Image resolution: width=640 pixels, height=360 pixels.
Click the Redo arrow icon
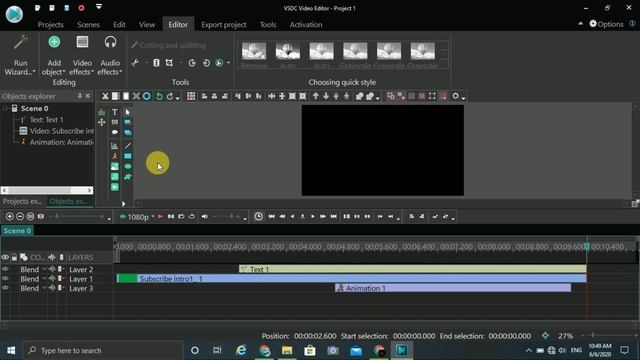coord(169,96)
